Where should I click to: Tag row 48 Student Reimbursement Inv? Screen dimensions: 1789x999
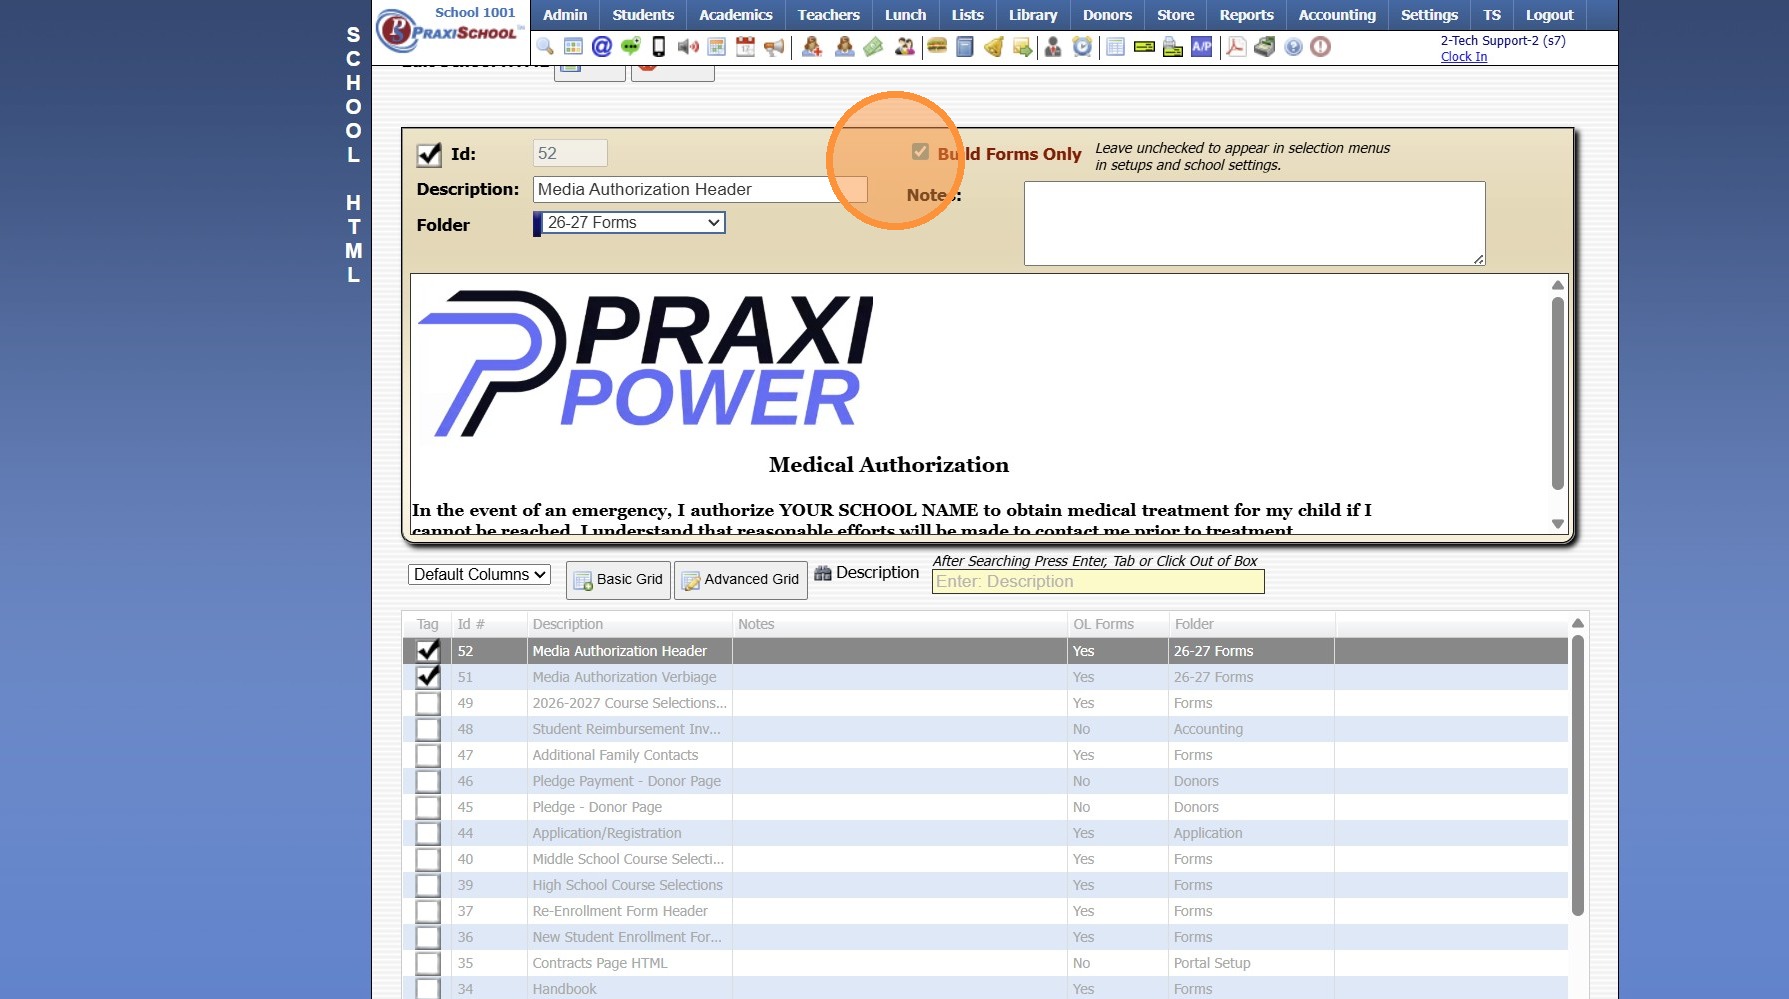click(x=428, y=729)
